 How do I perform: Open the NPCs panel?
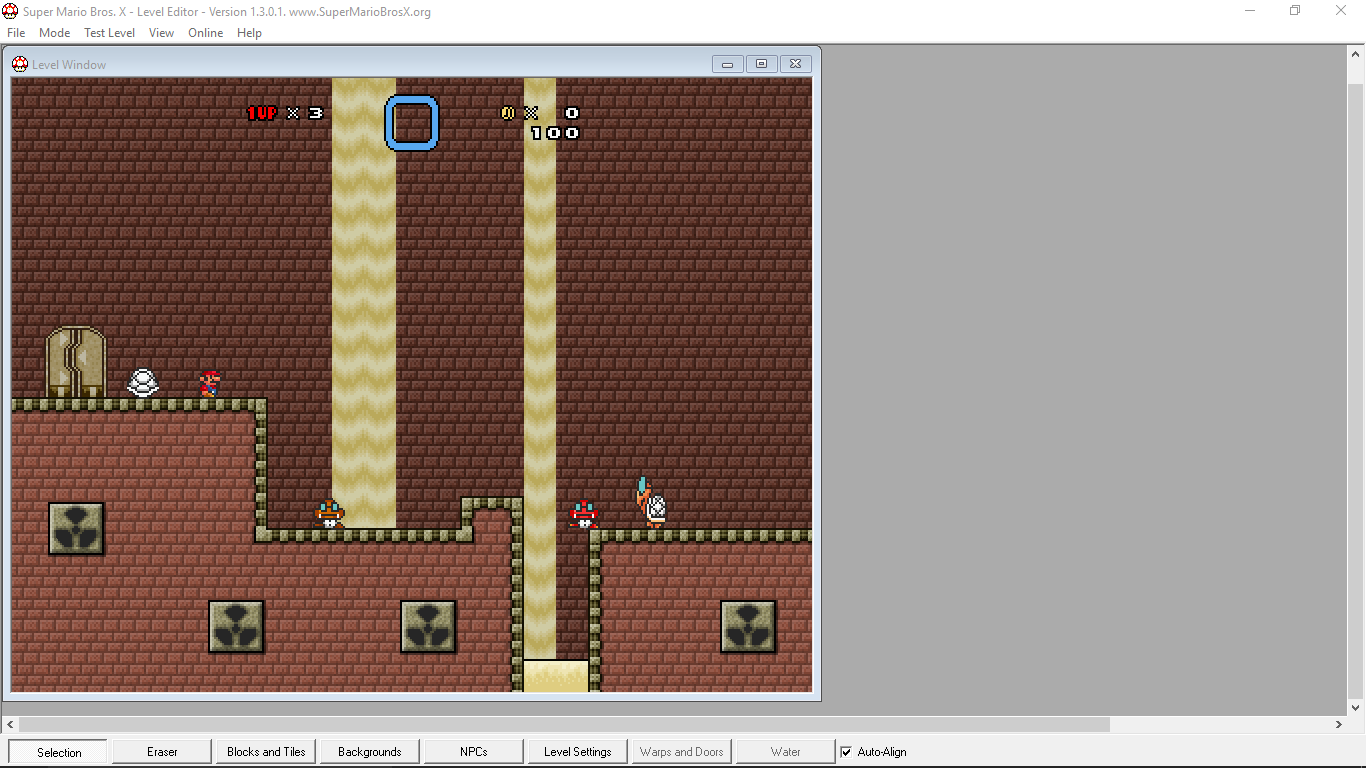pos(474,752)
